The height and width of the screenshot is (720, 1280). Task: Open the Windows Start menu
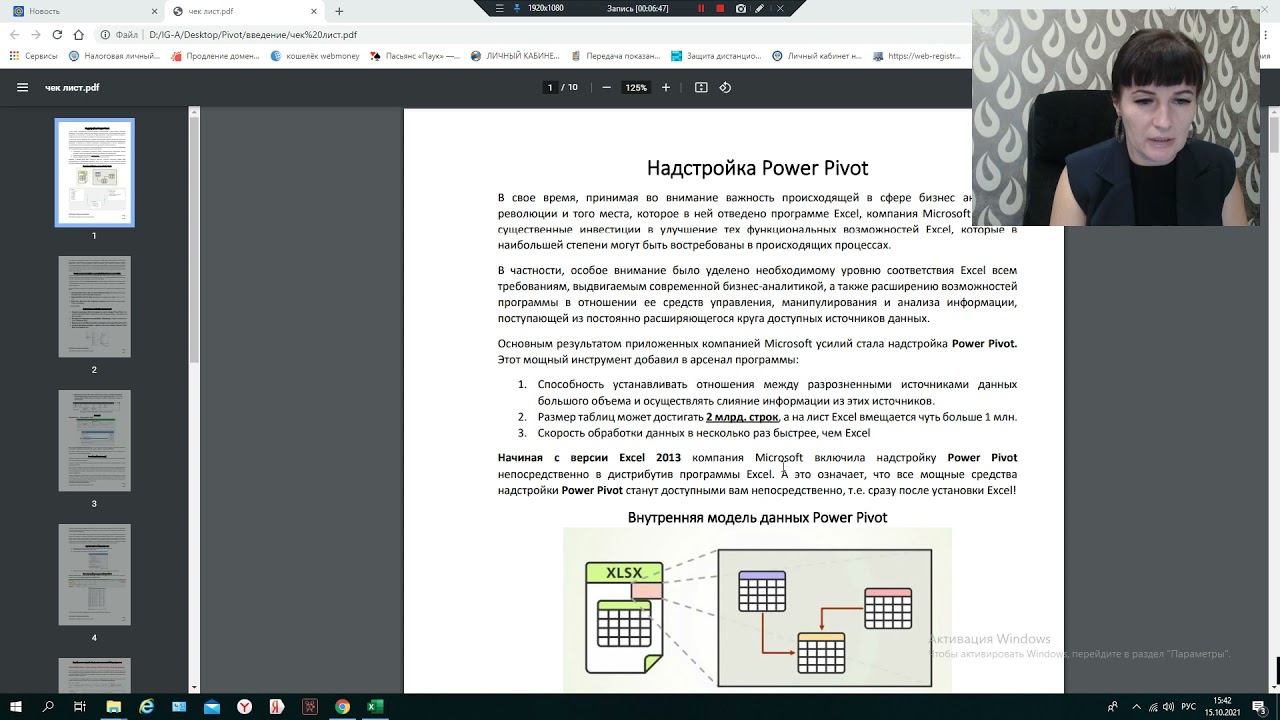[x=16, y=706]
